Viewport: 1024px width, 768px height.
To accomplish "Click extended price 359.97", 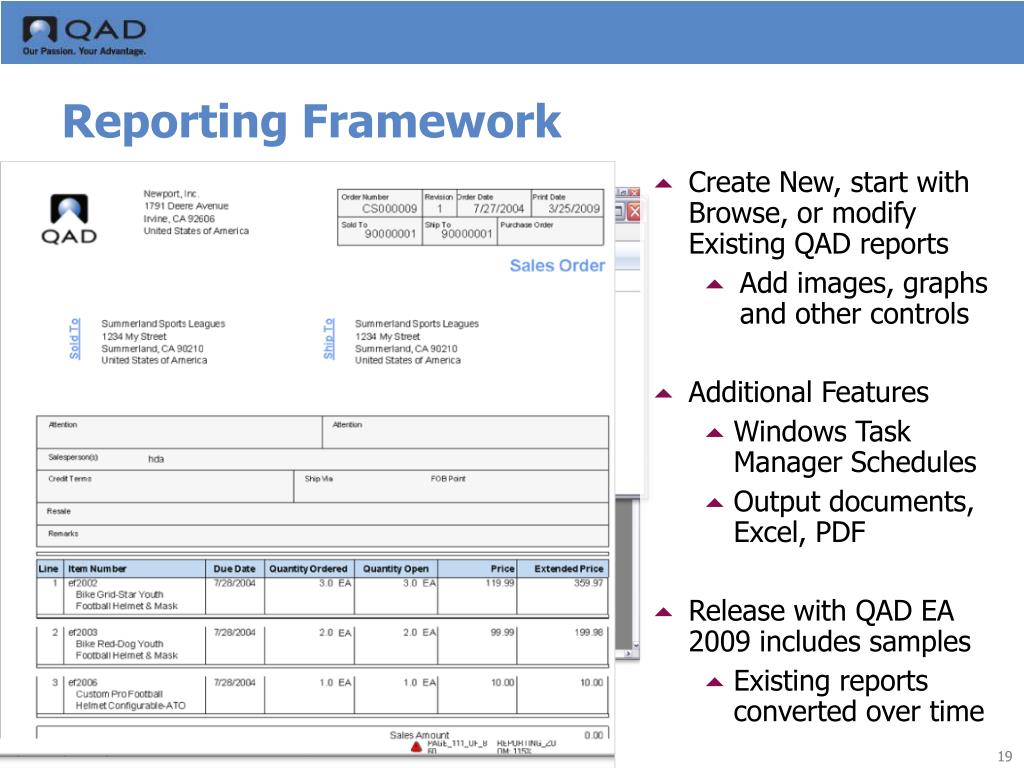I will pyautogui.click(x=588, y=583).
